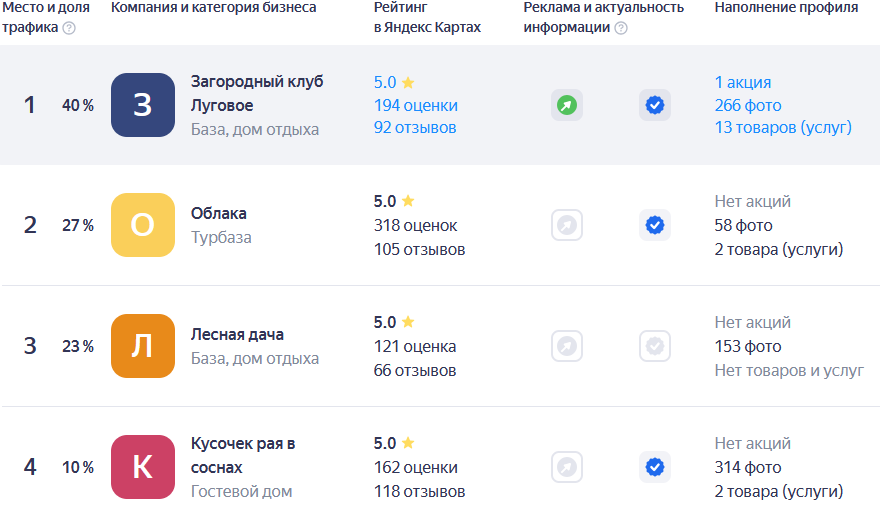Click the pink К logo thumbnail
The image size is (880, 520).
click(143, 467)
